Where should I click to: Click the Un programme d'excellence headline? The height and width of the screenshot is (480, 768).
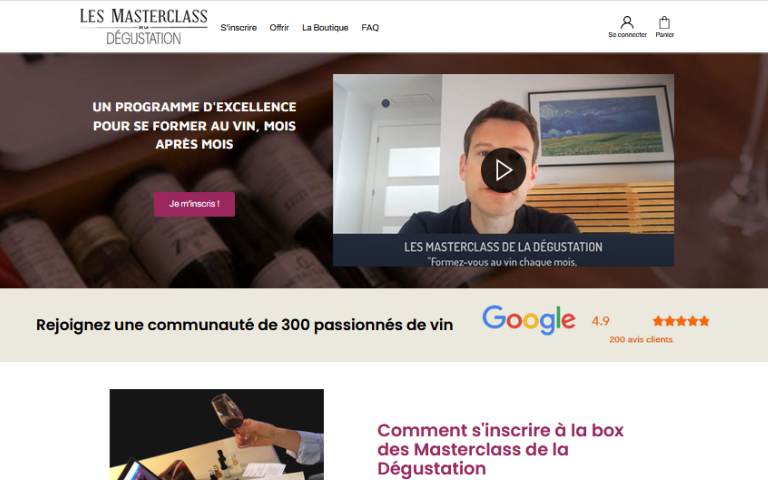click(194, 125)
